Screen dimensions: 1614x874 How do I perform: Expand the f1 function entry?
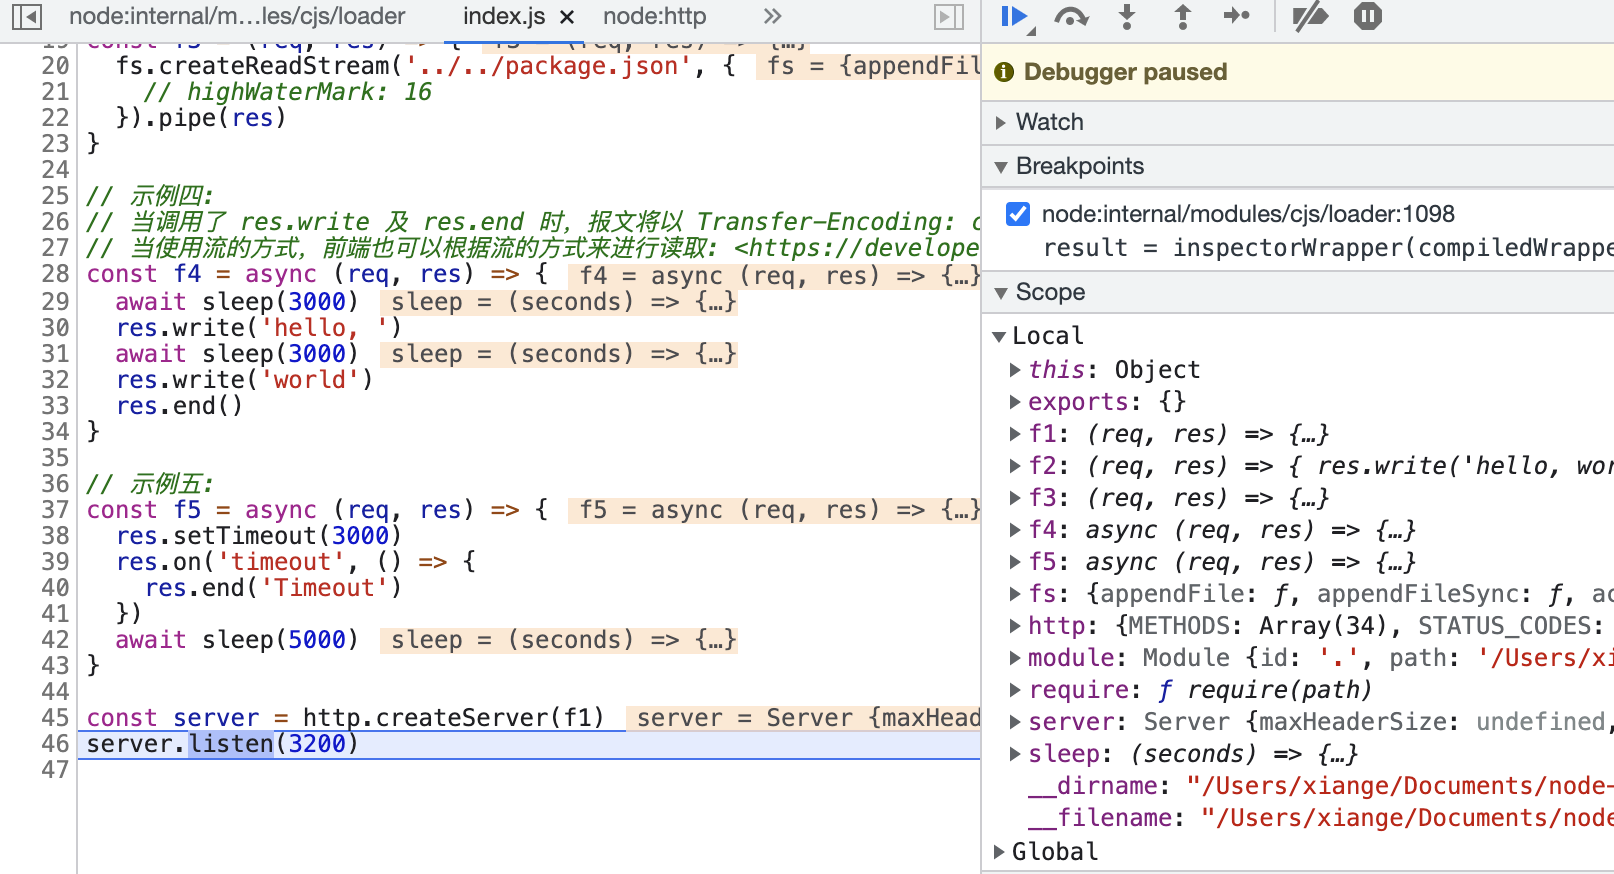1015,434
